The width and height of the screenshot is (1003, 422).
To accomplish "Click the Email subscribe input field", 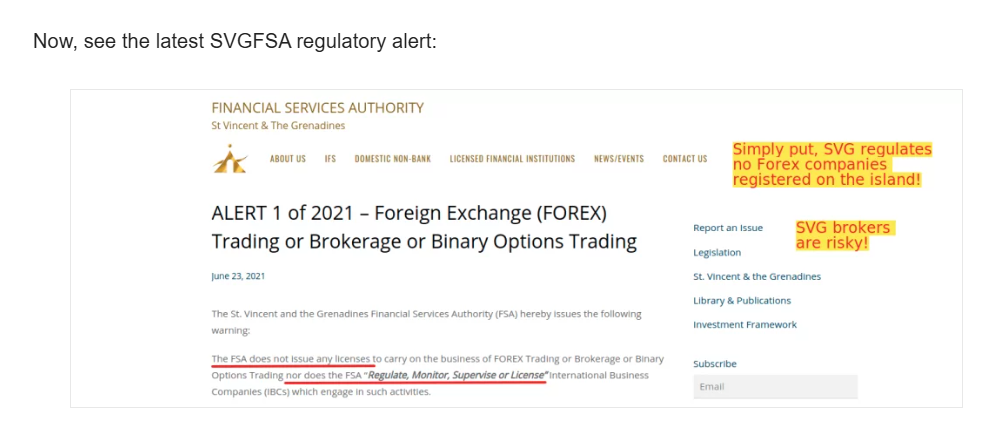I will [x=775, y=387].
